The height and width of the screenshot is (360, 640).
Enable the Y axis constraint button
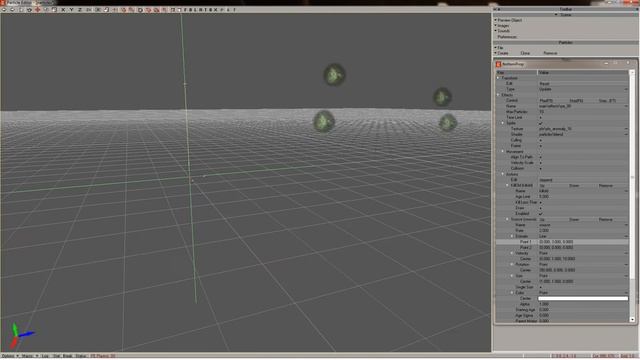click(x=71, y=9)
